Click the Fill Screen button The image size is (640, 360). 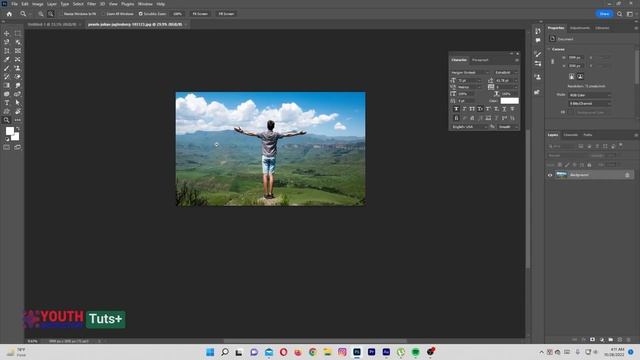click(x=226, y=14)
